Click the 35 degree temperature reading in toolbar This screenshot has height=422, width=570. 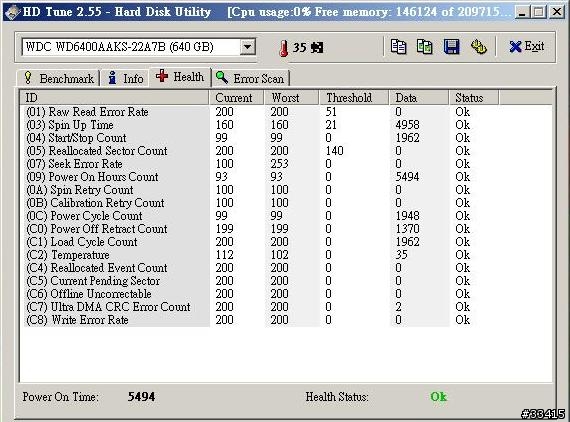[300, 48]
